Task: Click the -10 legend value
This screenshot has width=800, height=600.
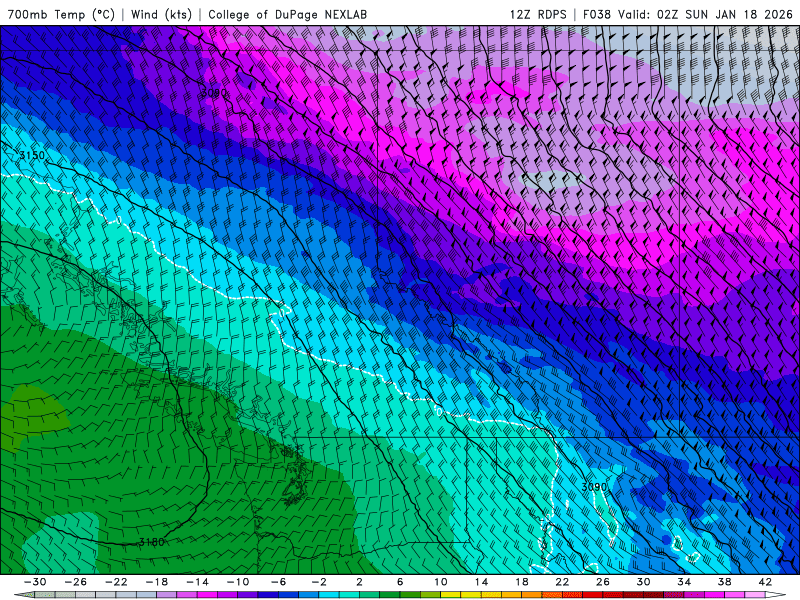Action: coord(238,582)
